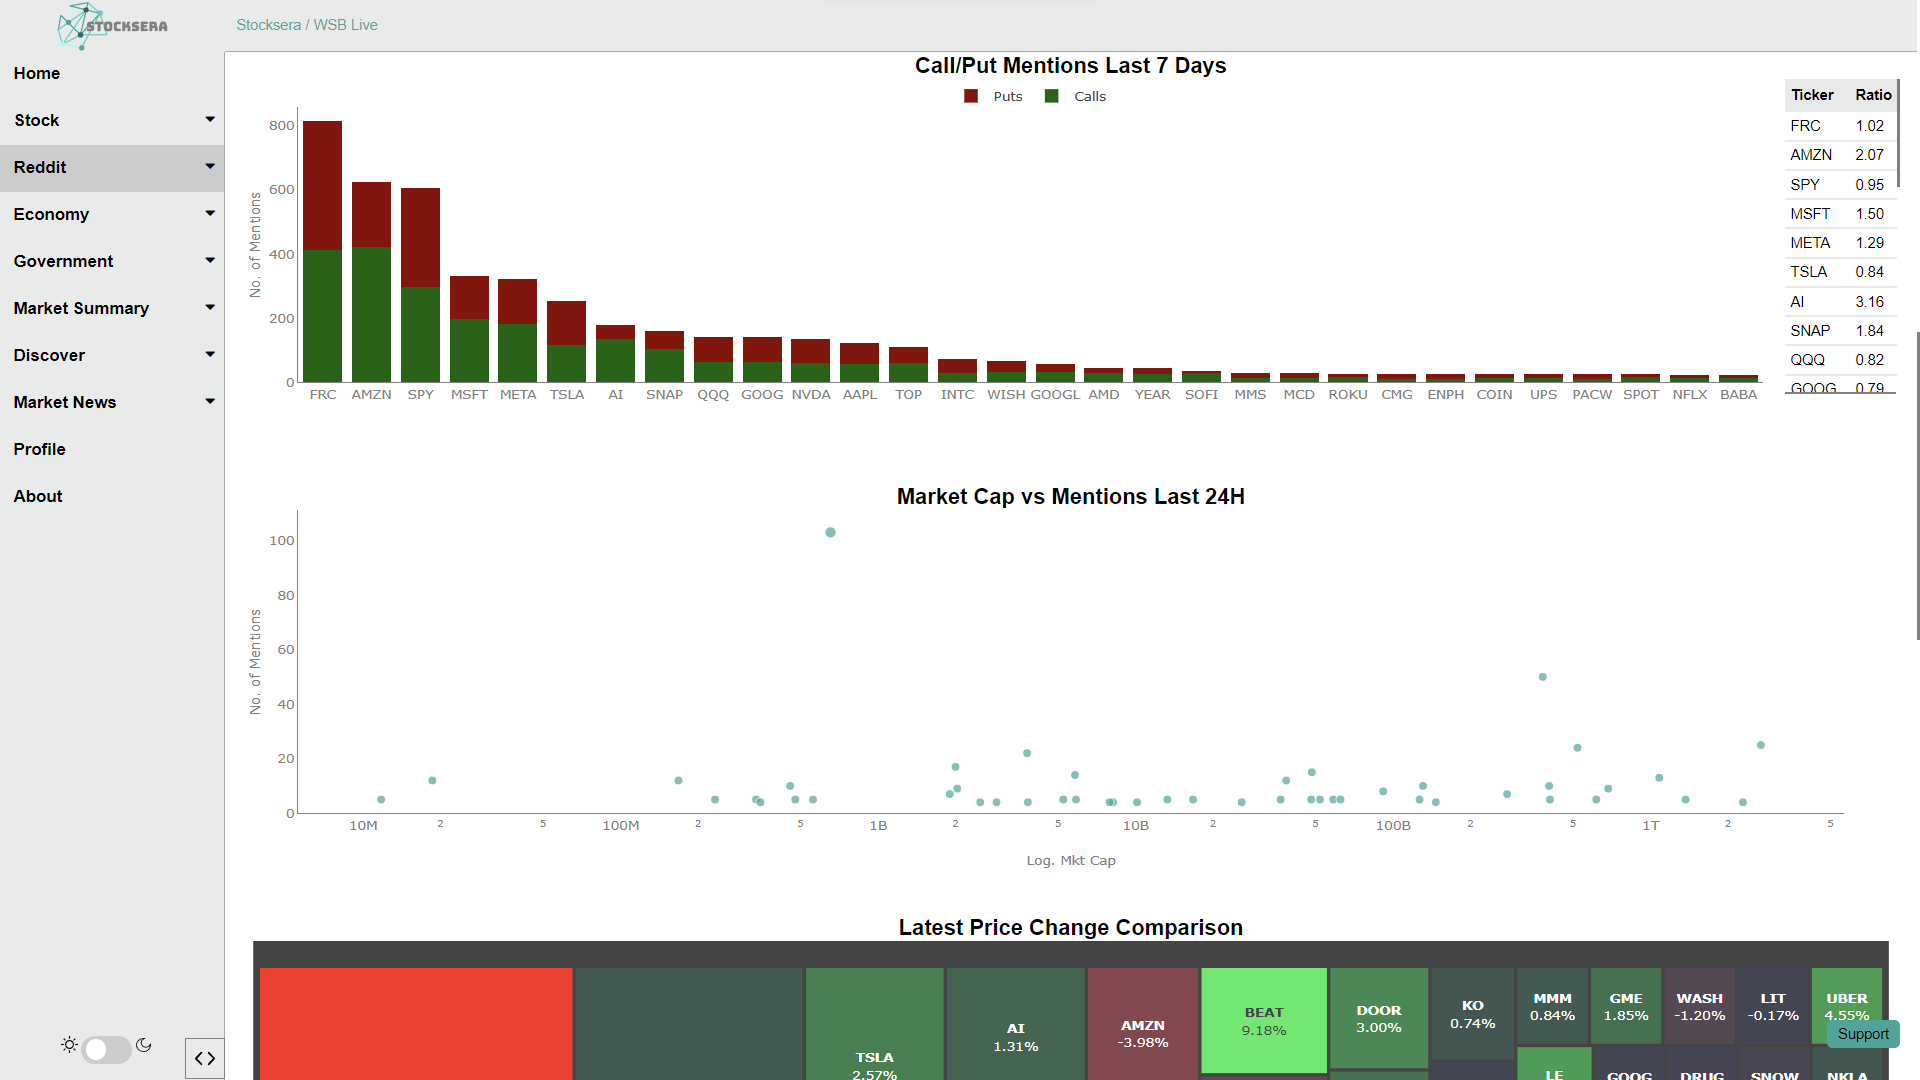Click the Stocksera logo icon
Image resolution: width=1920 pixels, height=1080 pixels.
pyautogui.click(x=84, y=25)
